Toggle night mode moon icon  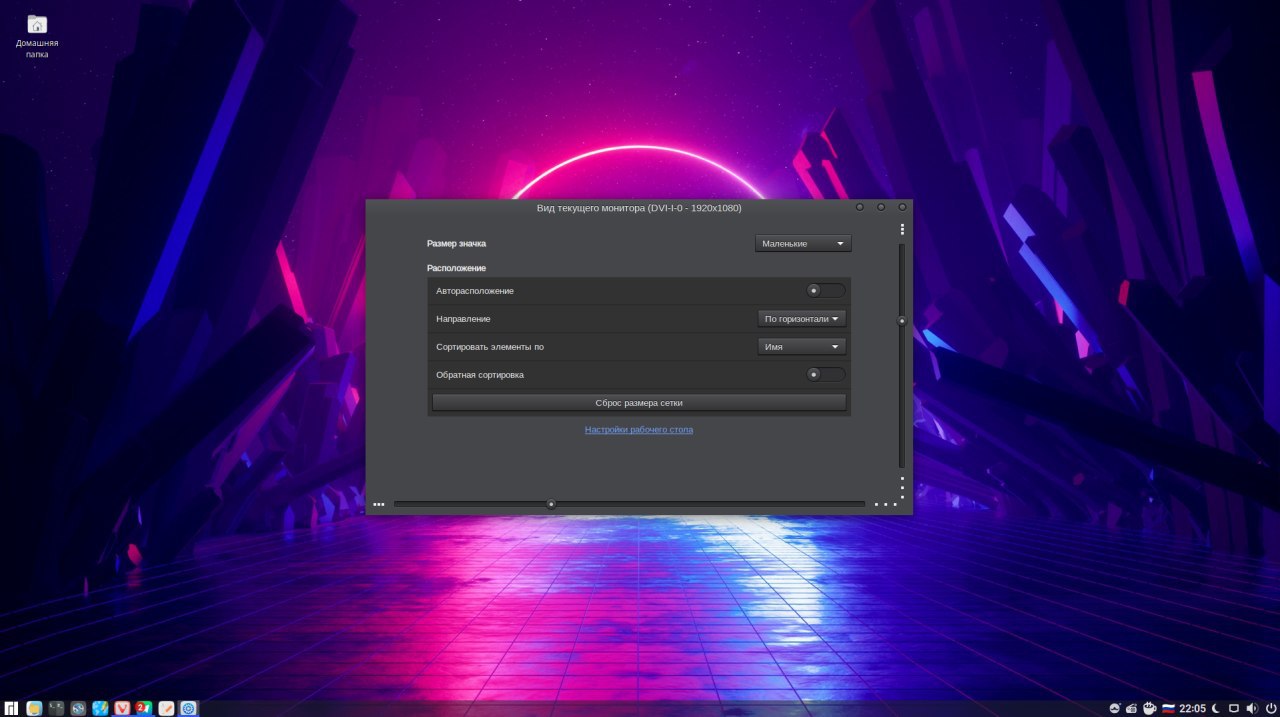1216,708
